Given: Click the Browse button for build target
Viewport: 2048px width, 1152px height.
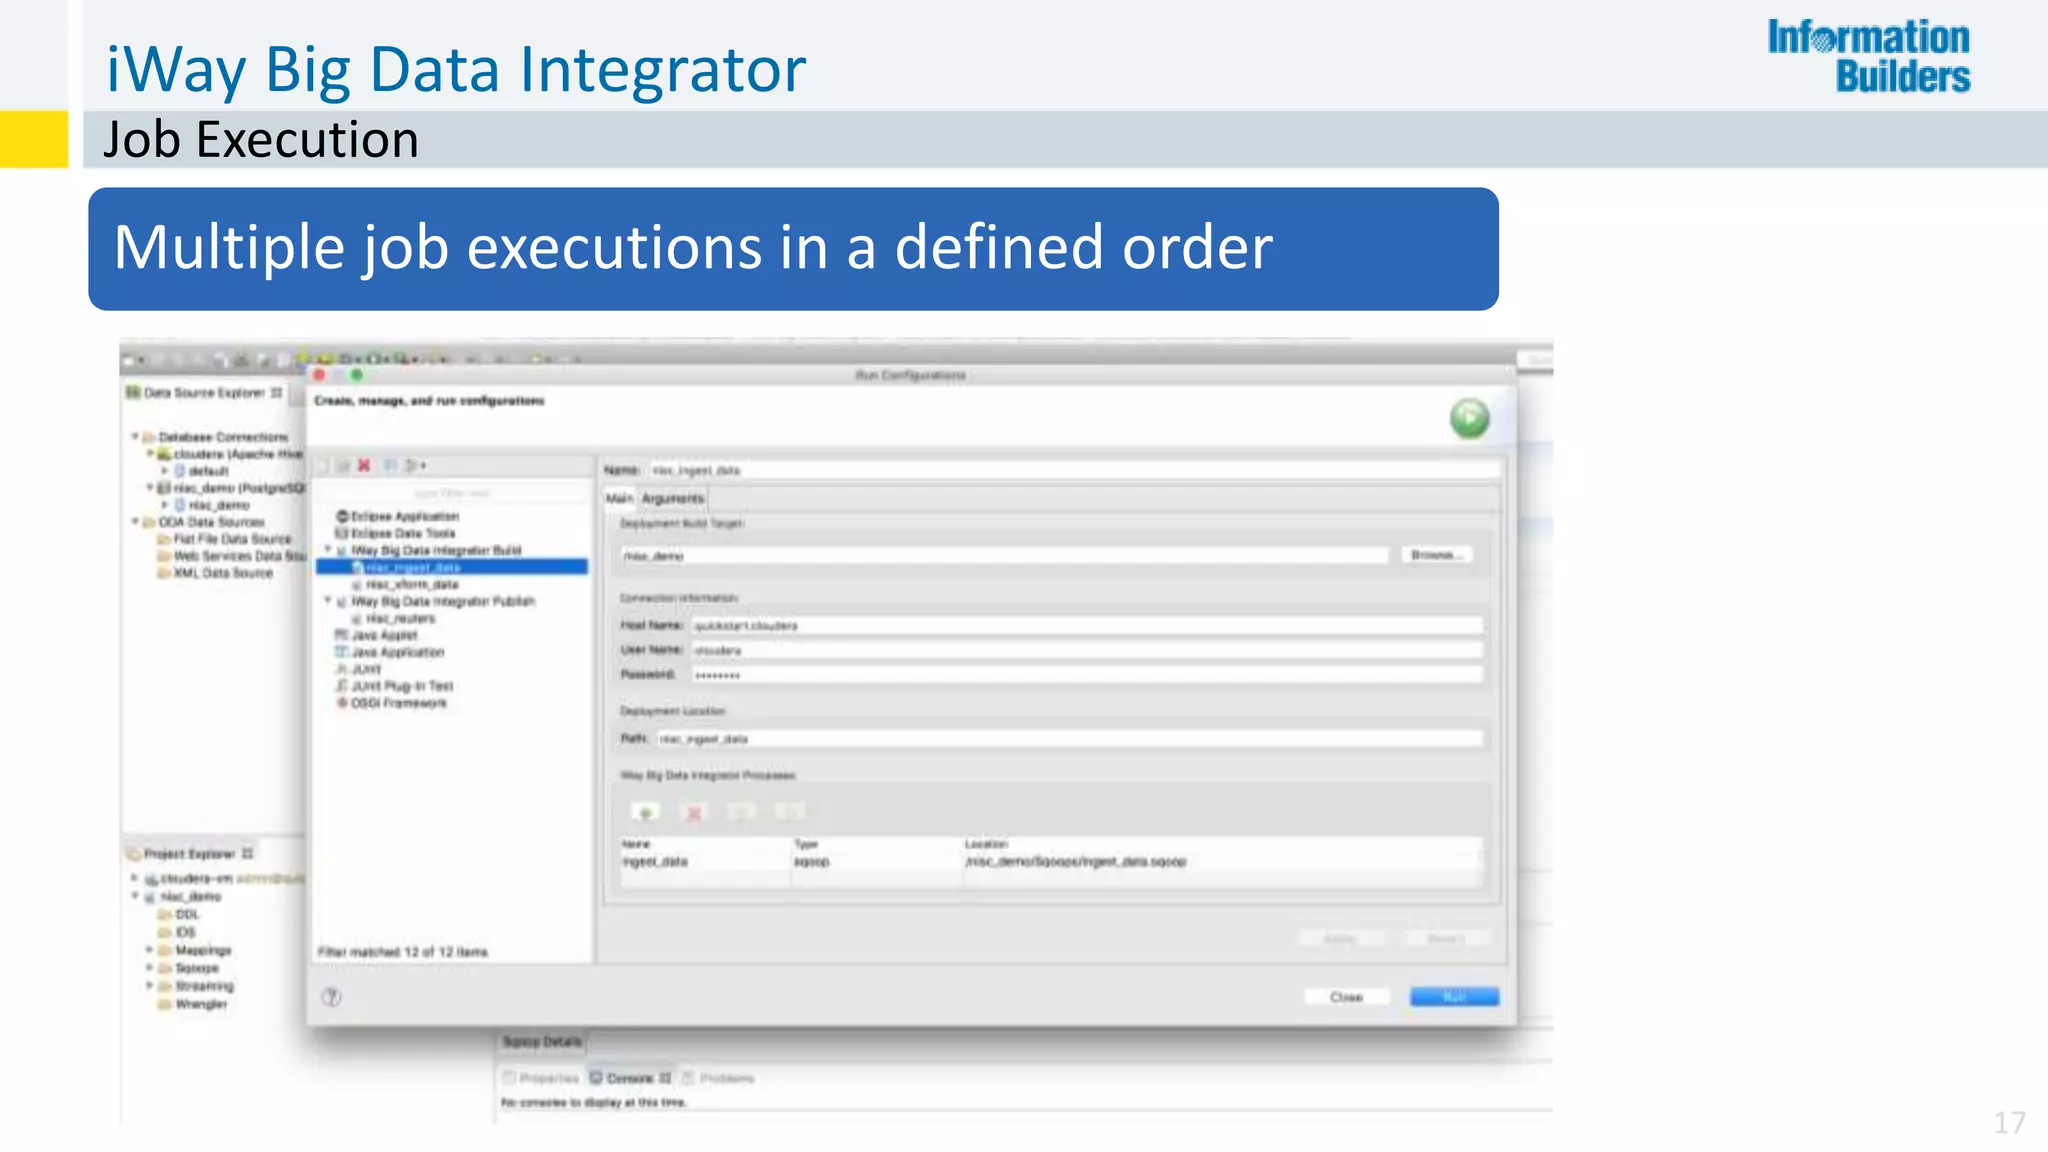Looking at the screenshot, I should pos(1437,555).
